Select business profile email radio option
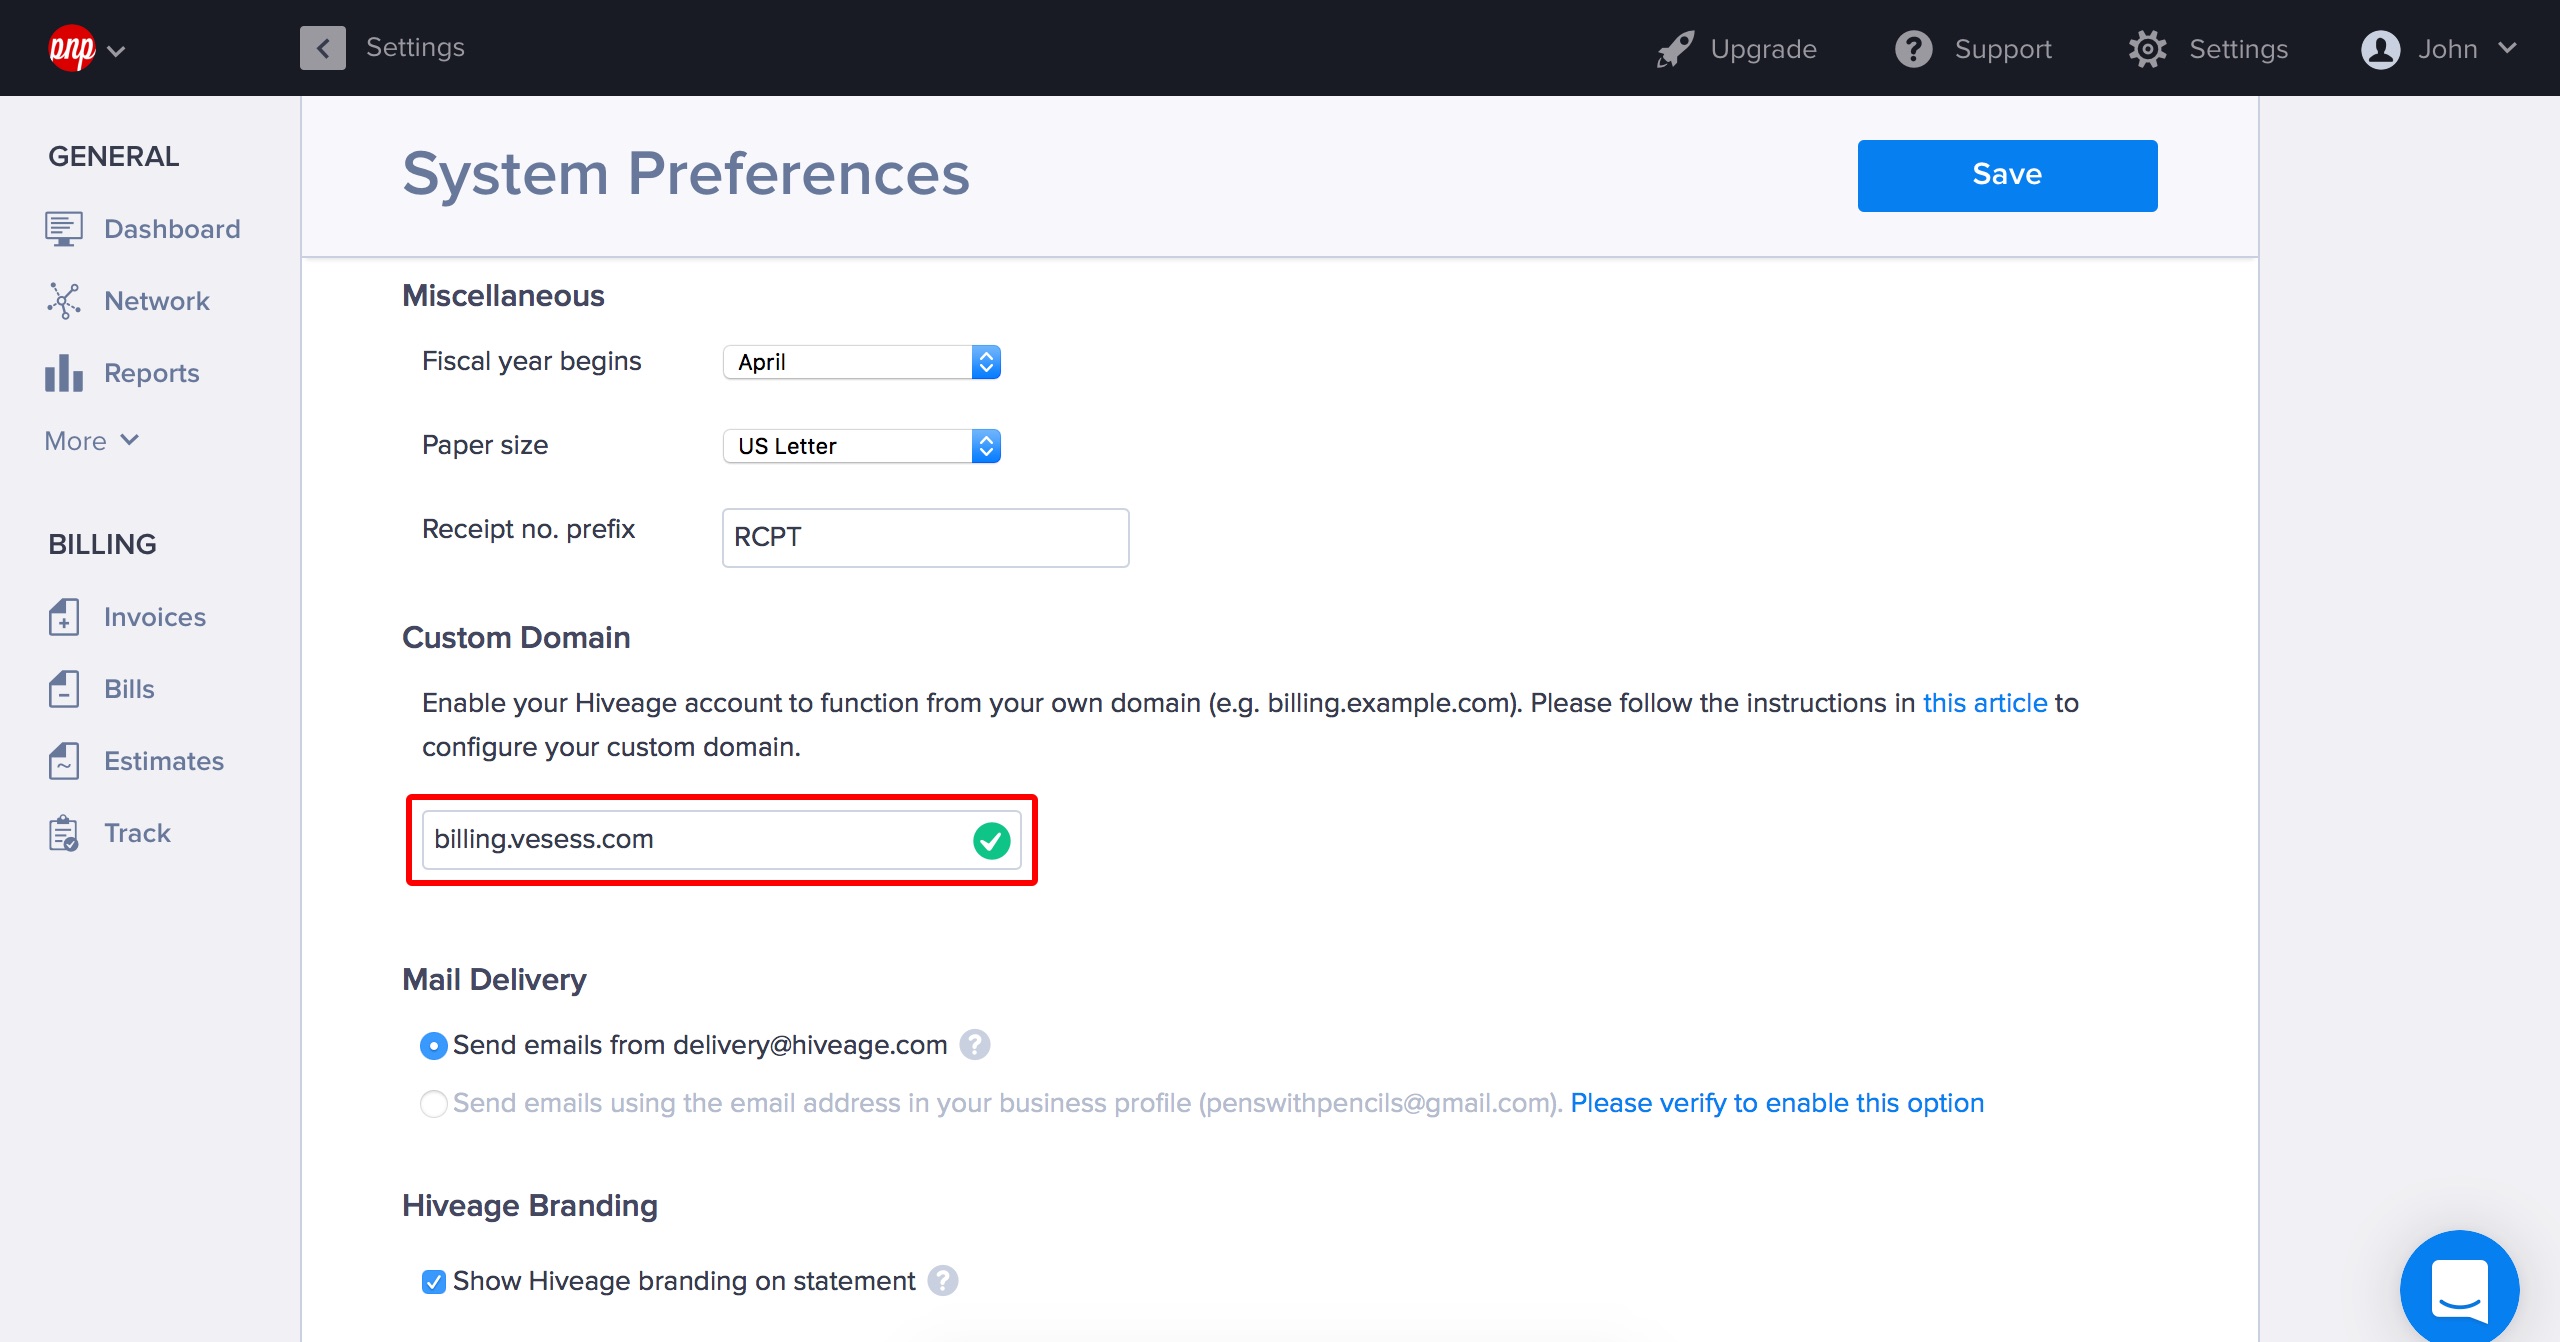Screen dimensions: 2560x1342 click(x=433, y=1104)
